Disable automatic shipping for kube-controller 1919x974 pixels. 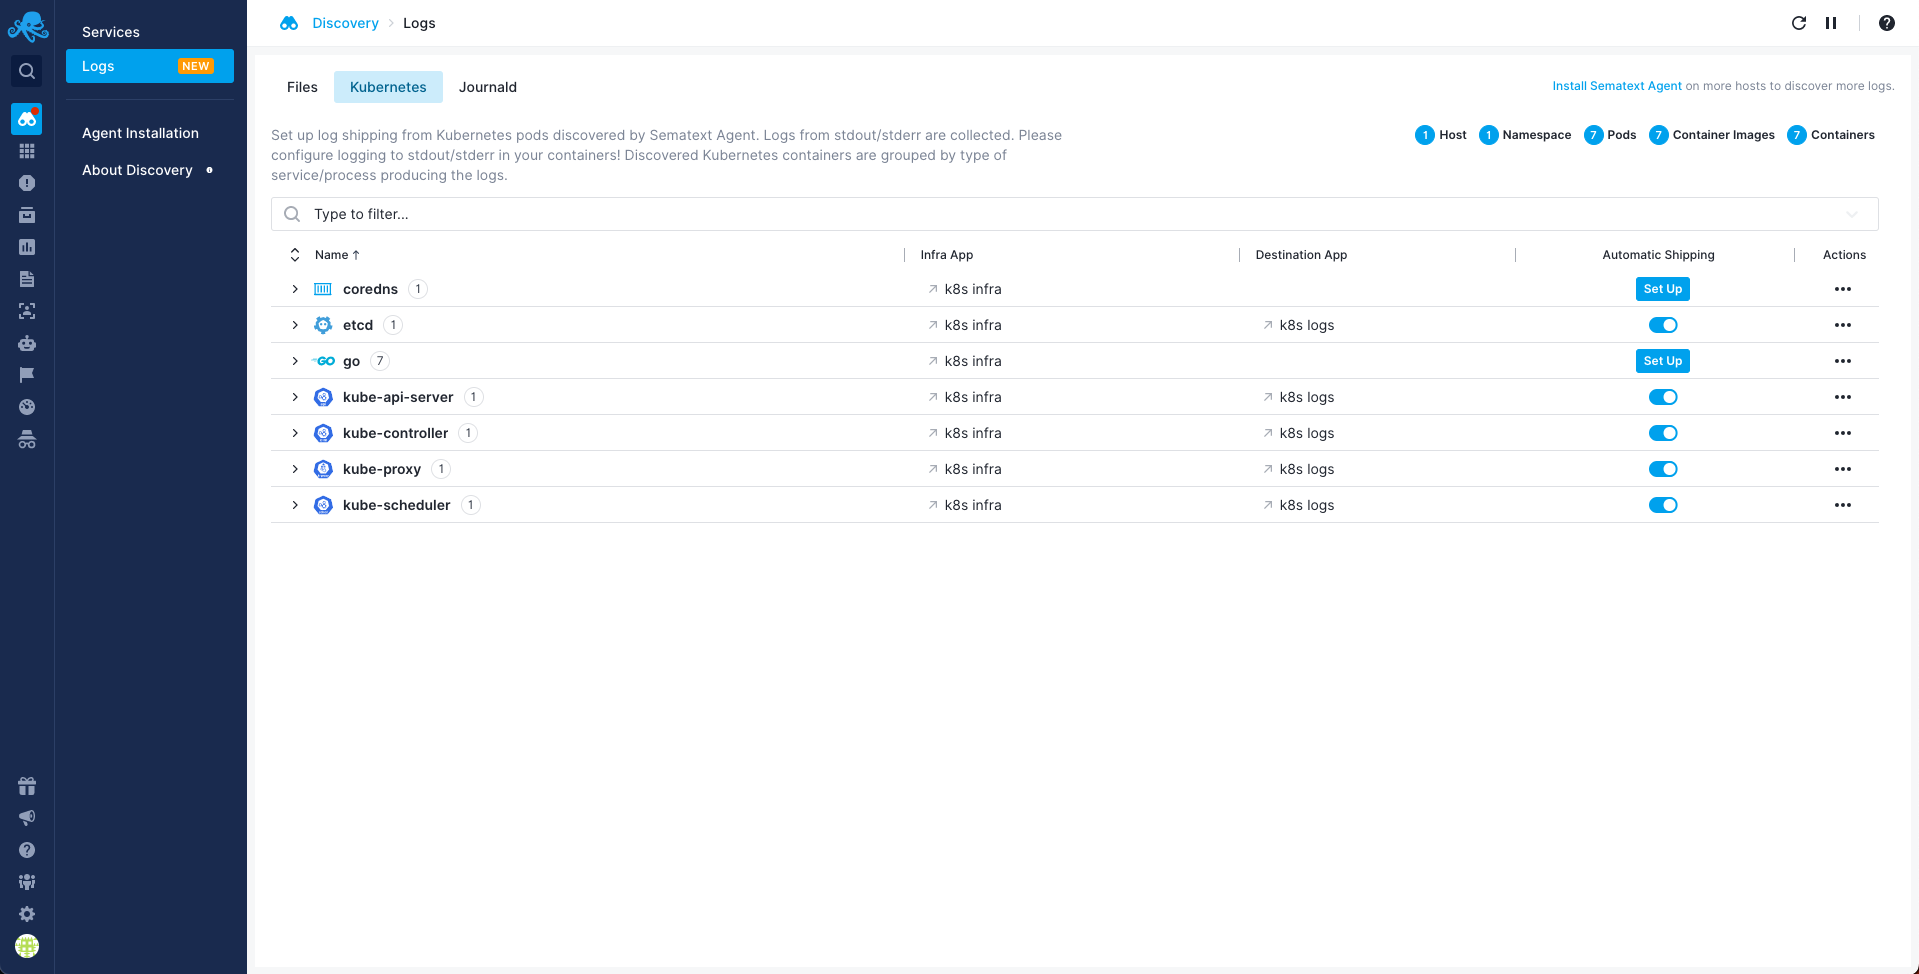1663,433
